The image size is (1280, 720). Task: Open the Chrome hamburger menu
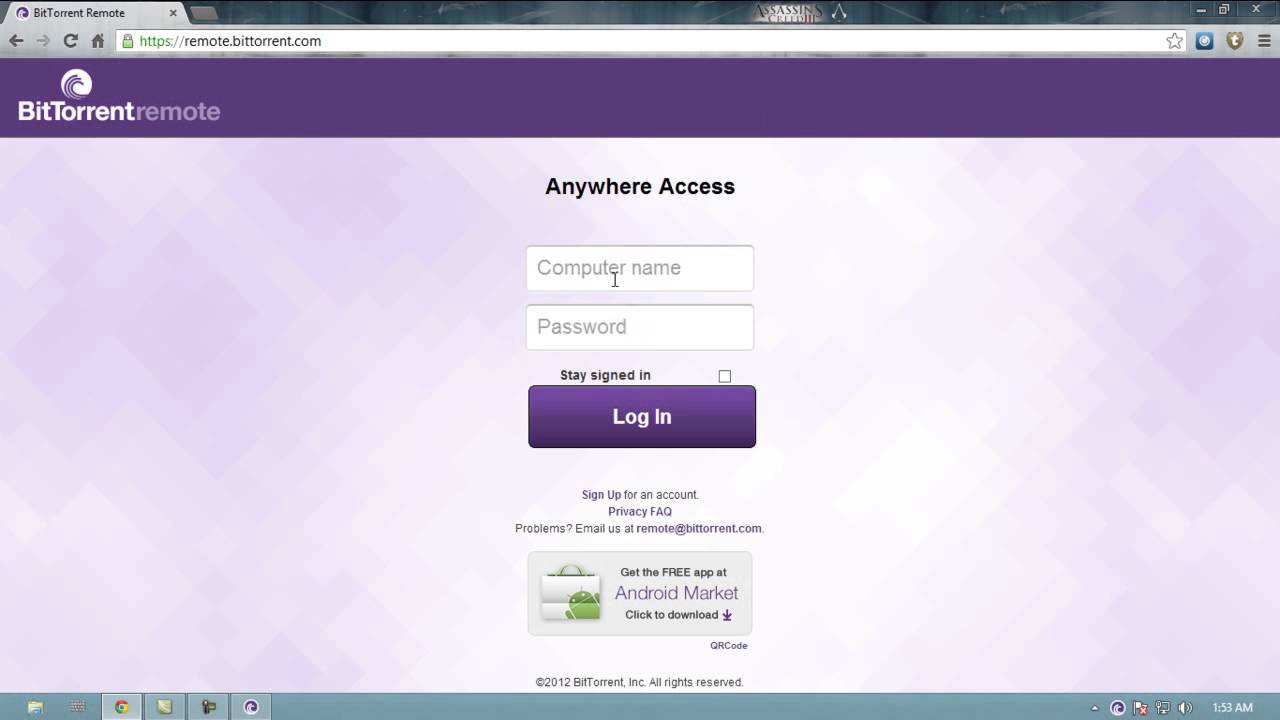1263,41
